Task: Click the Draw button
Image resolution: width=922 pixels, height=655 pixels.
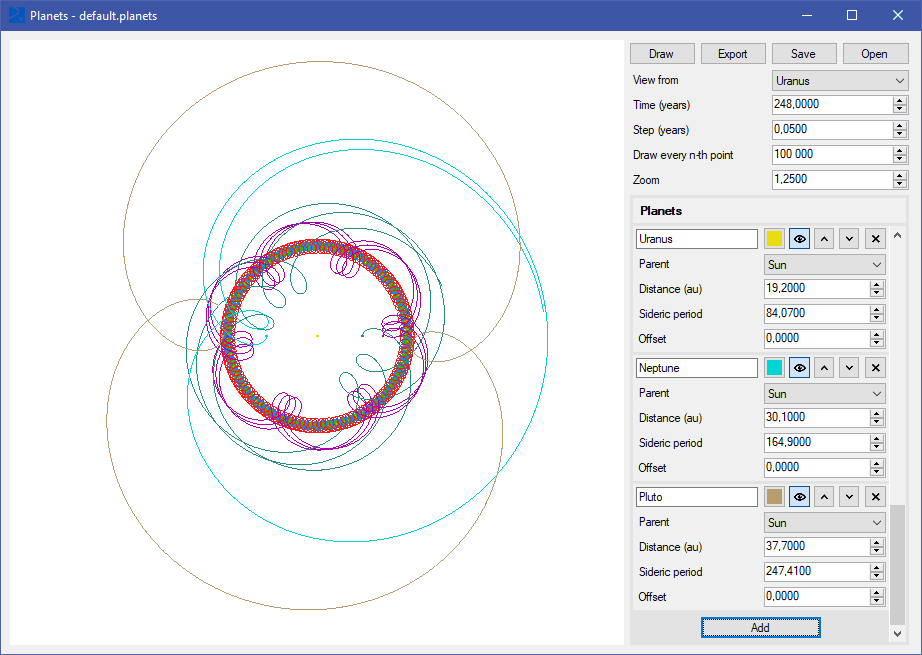Action: pos(661,54)
